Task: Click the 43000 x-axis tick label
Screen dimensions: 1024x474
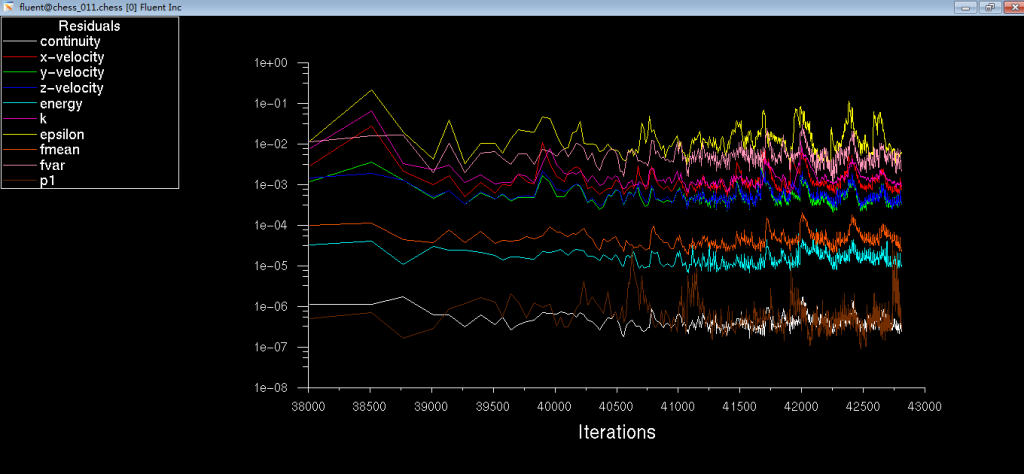Action: click(923, 405)
